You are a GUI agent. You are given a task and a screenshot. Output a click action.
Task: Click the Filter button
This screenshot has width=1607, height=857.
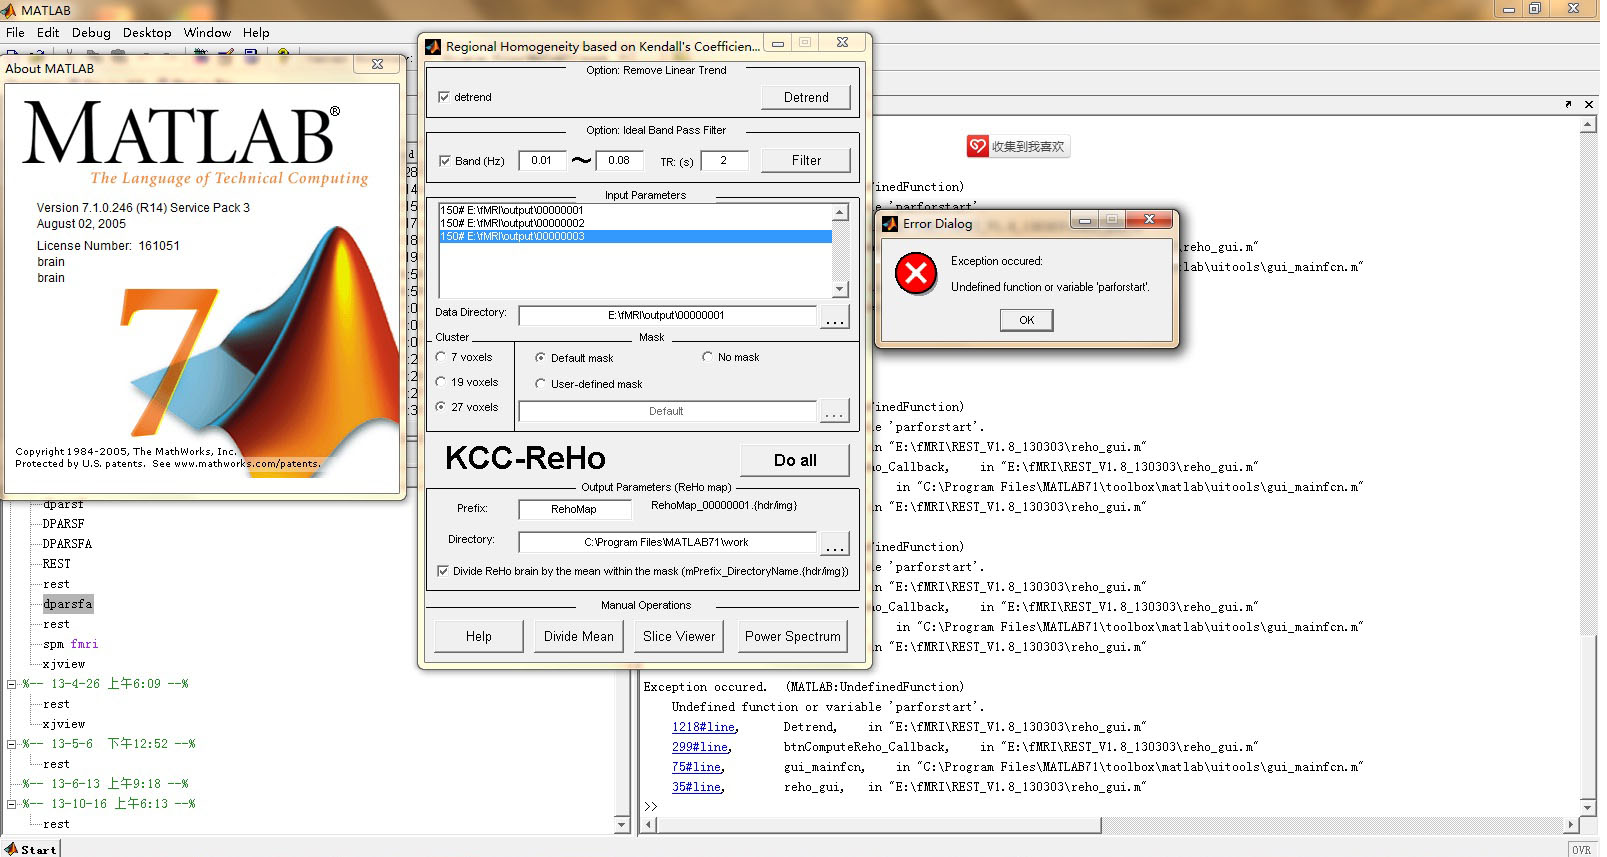806,160
